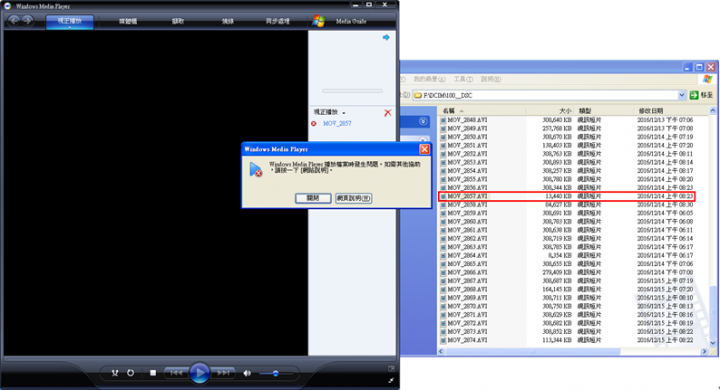Click the play button in Windows Media Player

click(x=199, y=373)
